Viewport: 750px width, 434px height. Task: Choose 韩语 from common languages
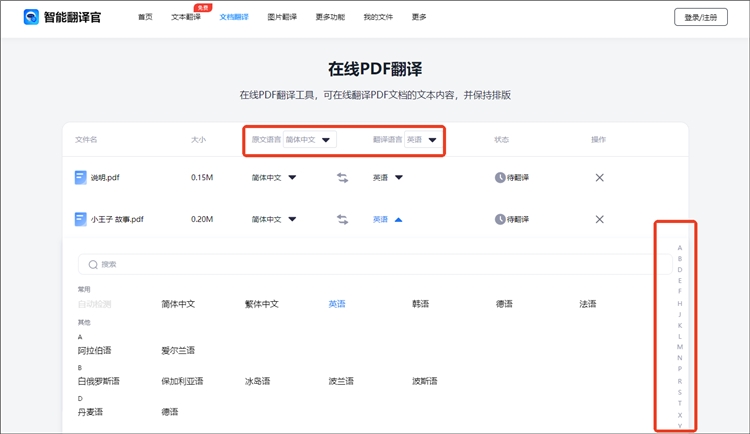click(420, 304)
